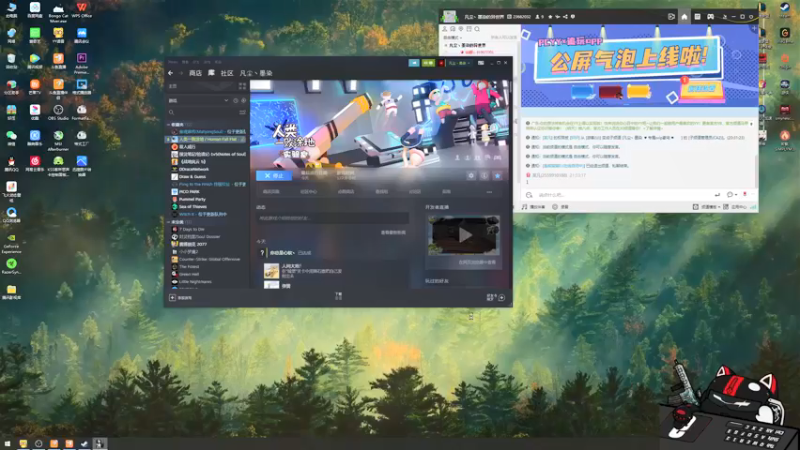Collapse the second library collection header
The height and width of the screenshot is (450, 800).
pyautogui.click(x=178, y=222)
